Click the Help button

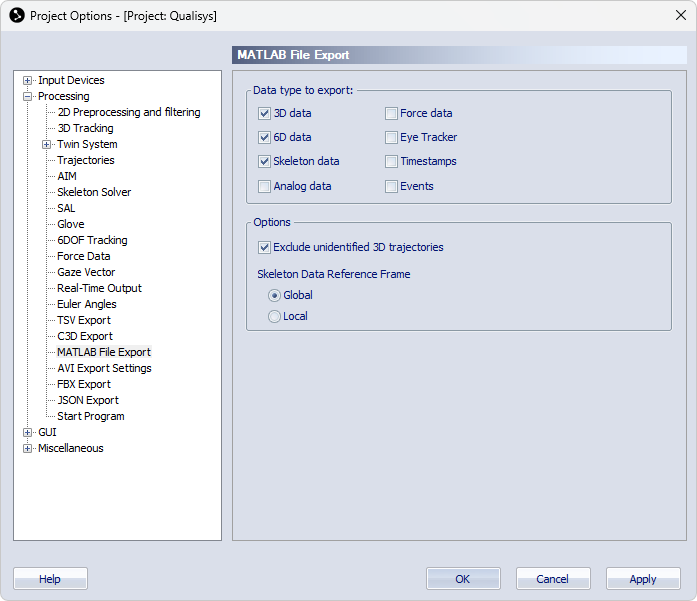(50, 579)
